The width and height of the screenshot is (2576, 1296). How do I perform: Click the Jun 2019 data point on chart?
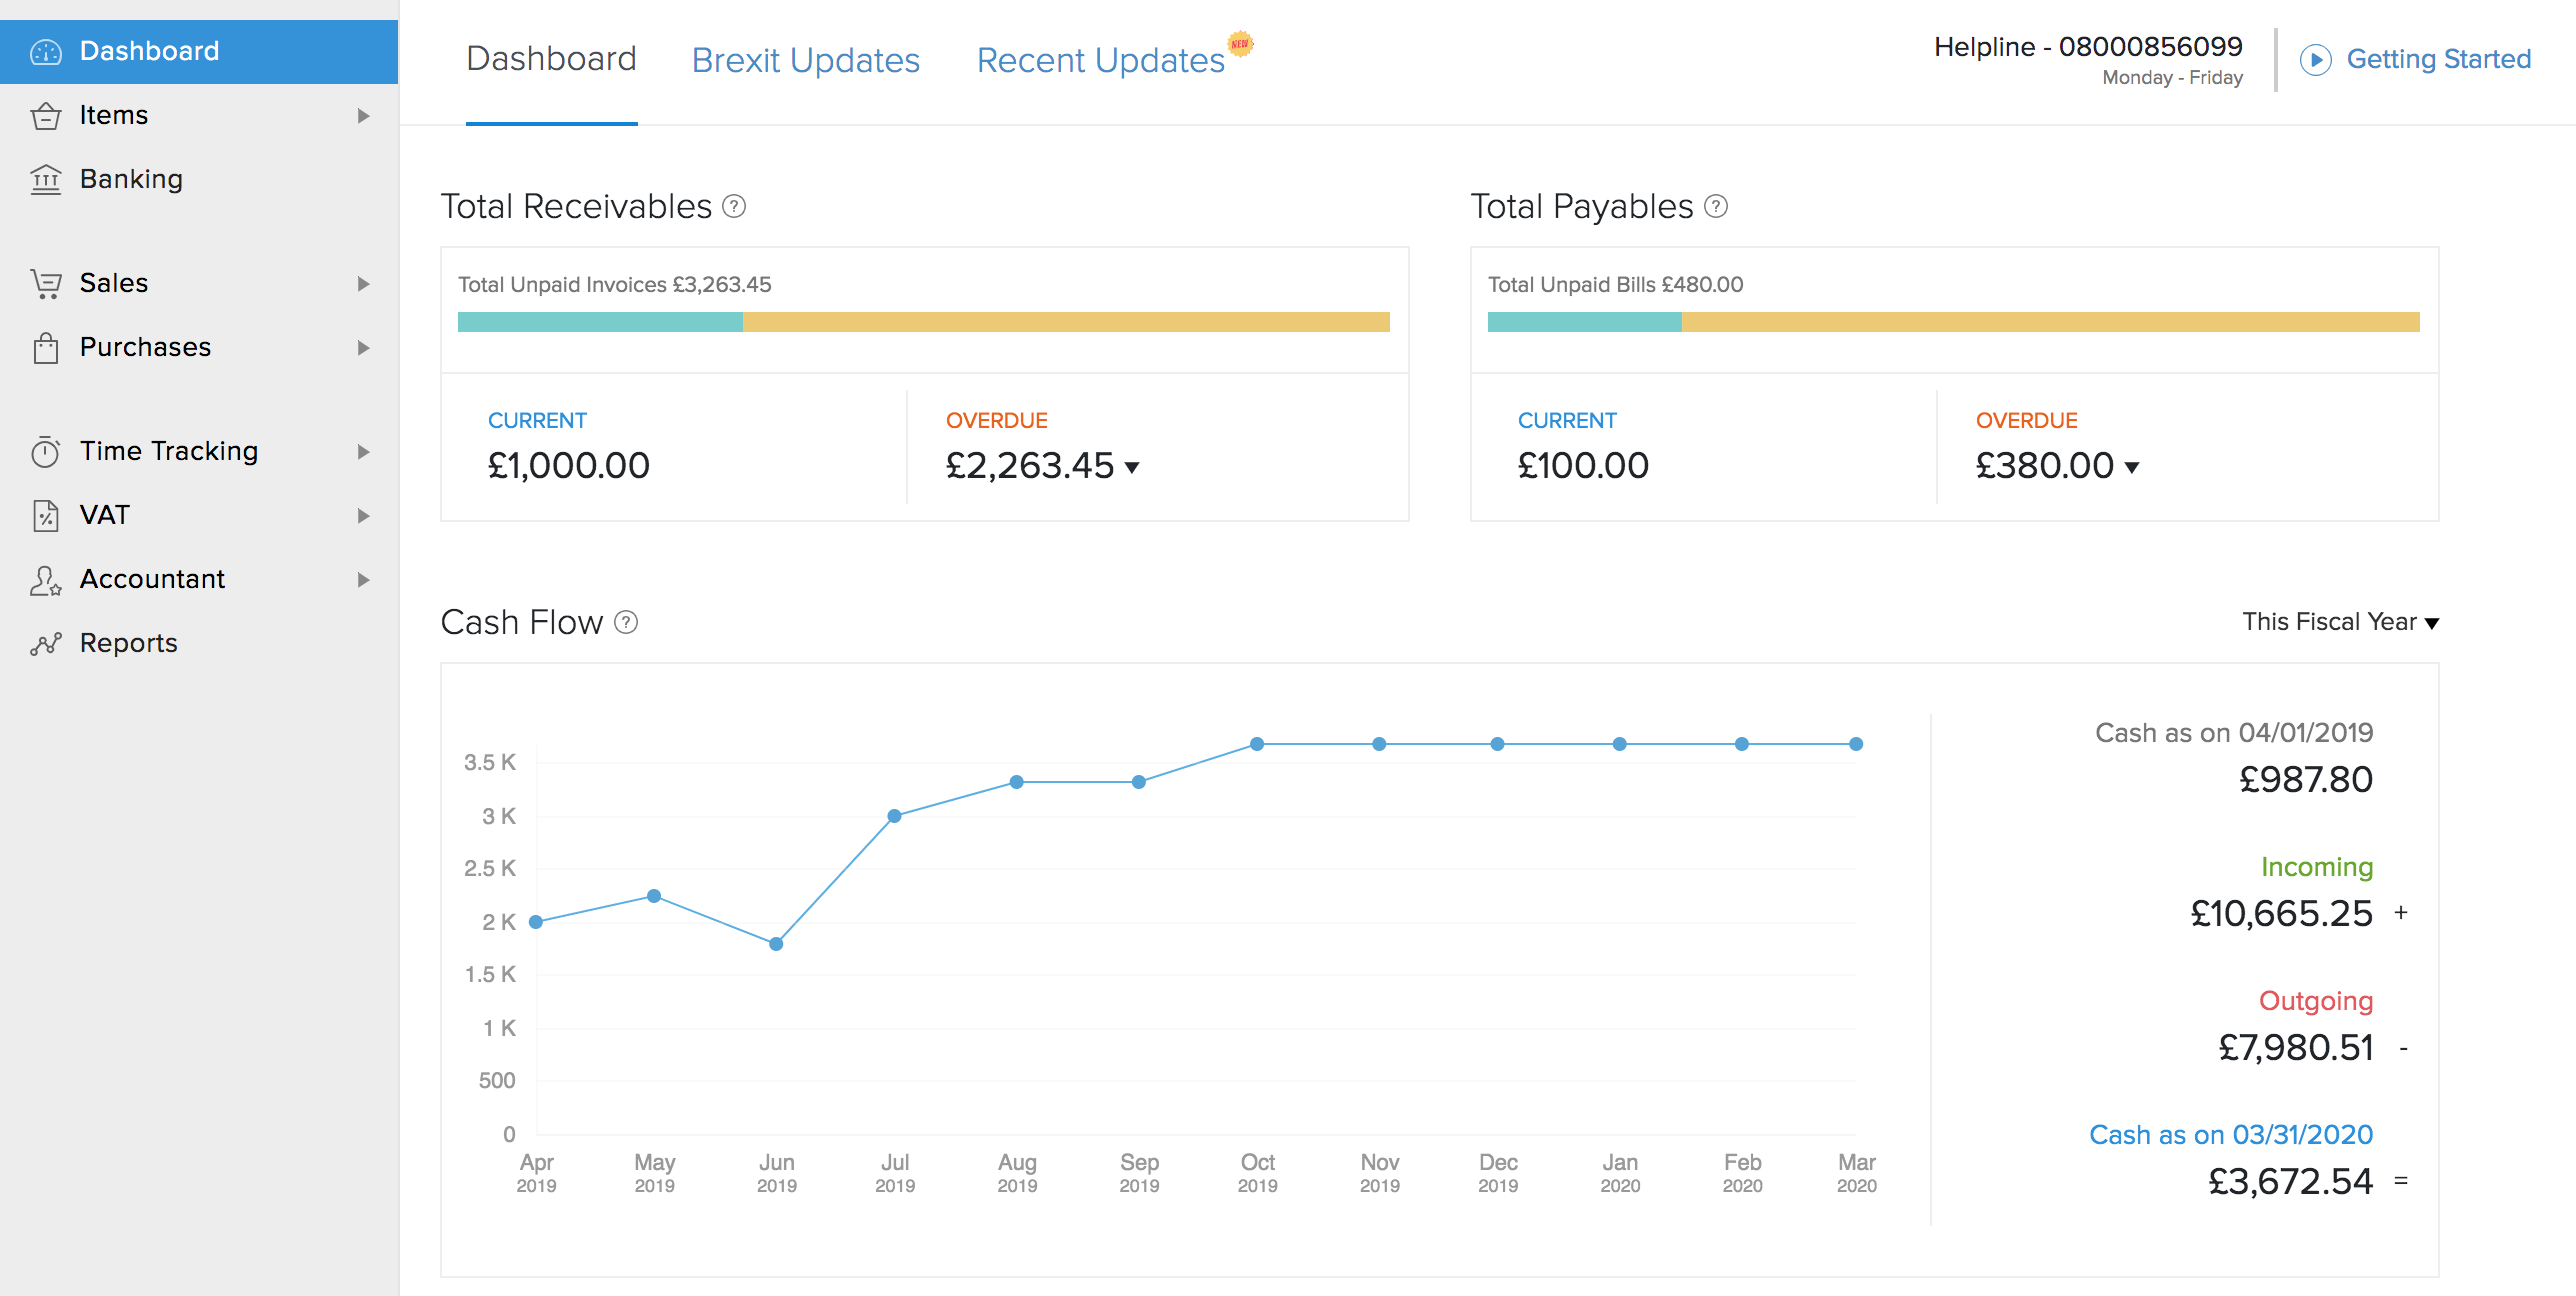(776, 943)
